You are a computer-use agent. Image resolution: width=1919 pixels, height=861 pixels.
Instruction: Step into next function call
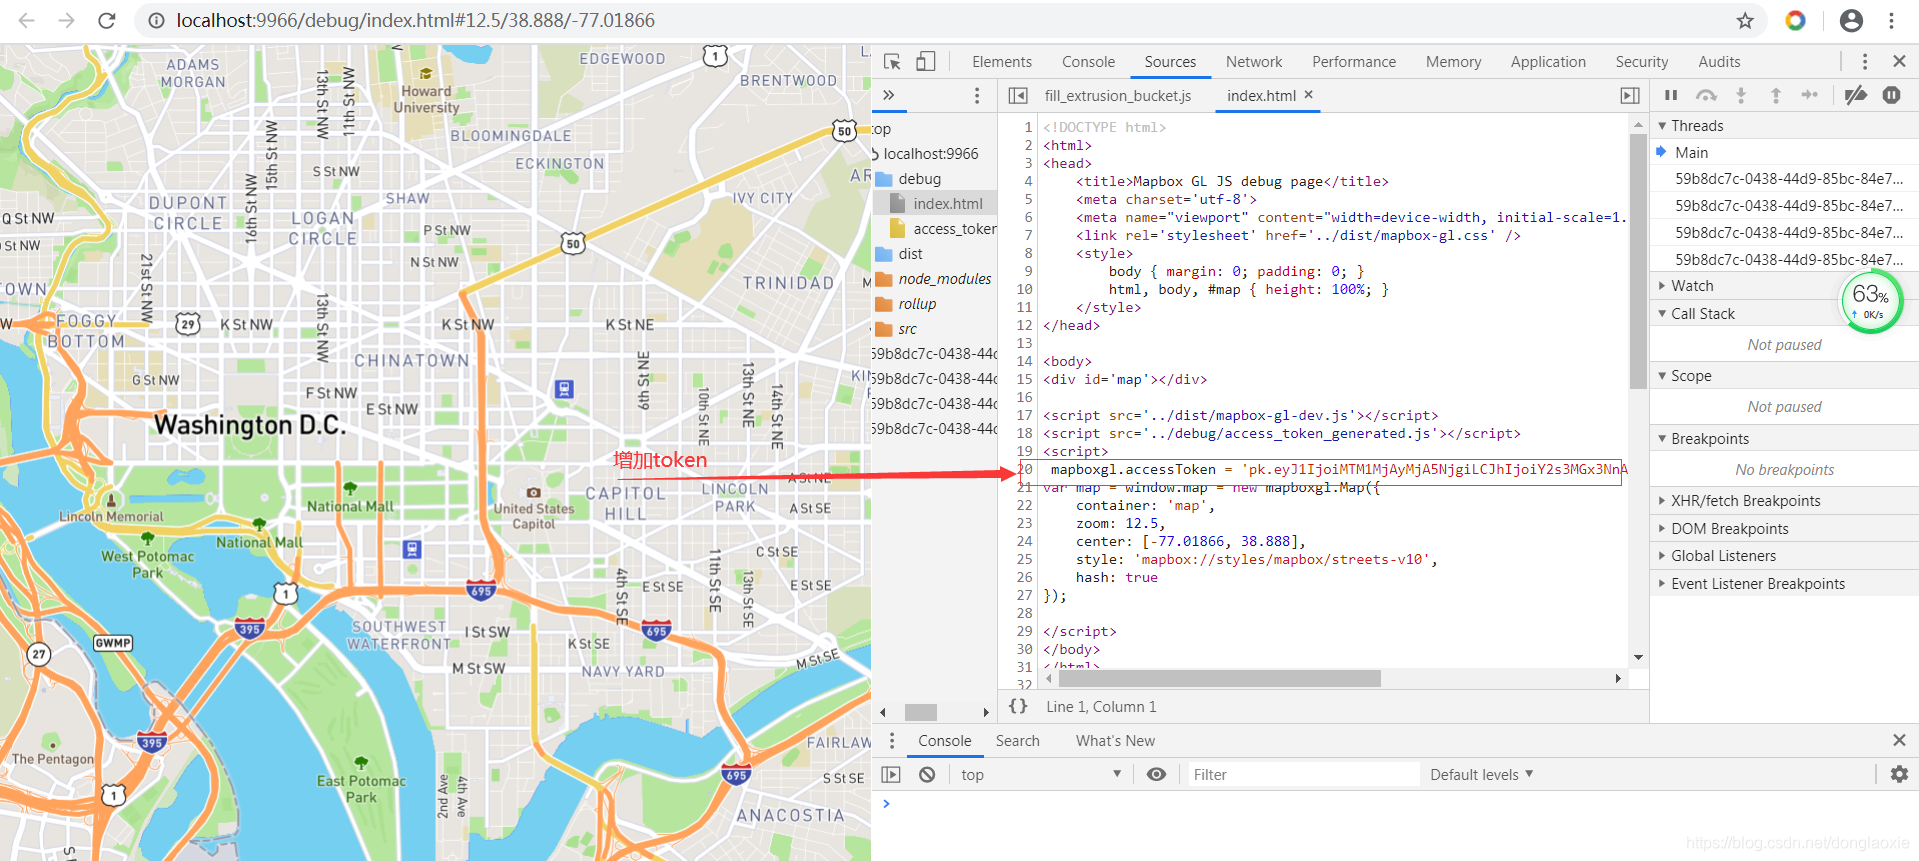(1741, 95)
